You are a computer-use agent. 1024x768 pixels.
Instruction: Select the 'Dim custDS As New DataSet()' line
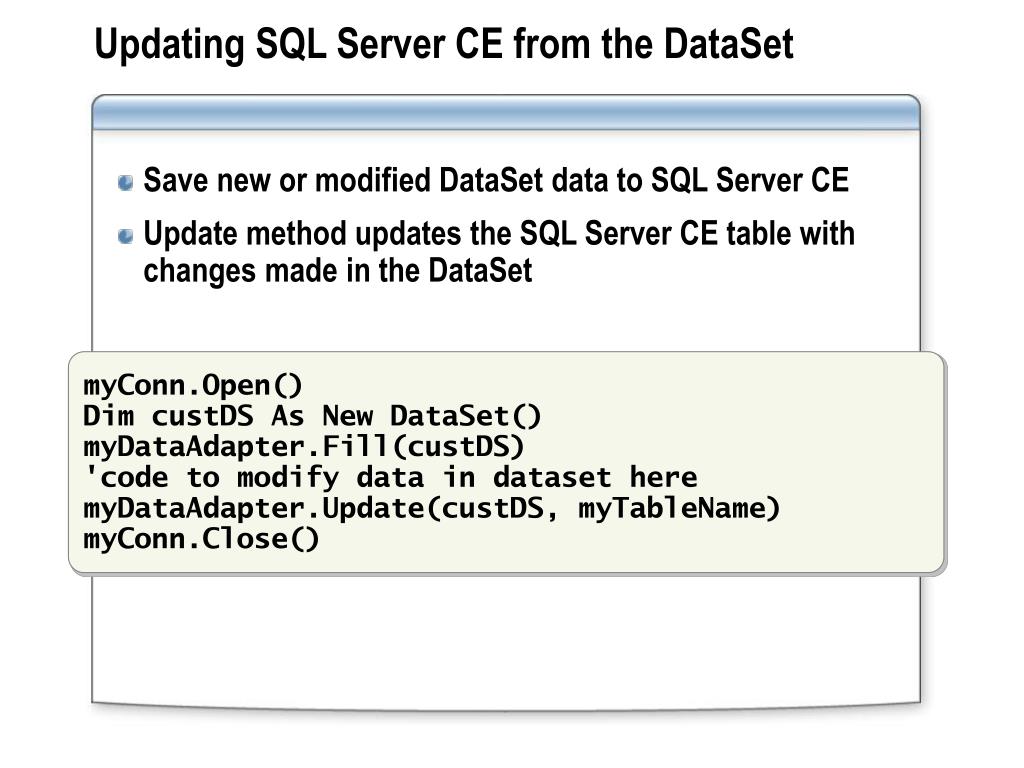click(x=312, y=416)
